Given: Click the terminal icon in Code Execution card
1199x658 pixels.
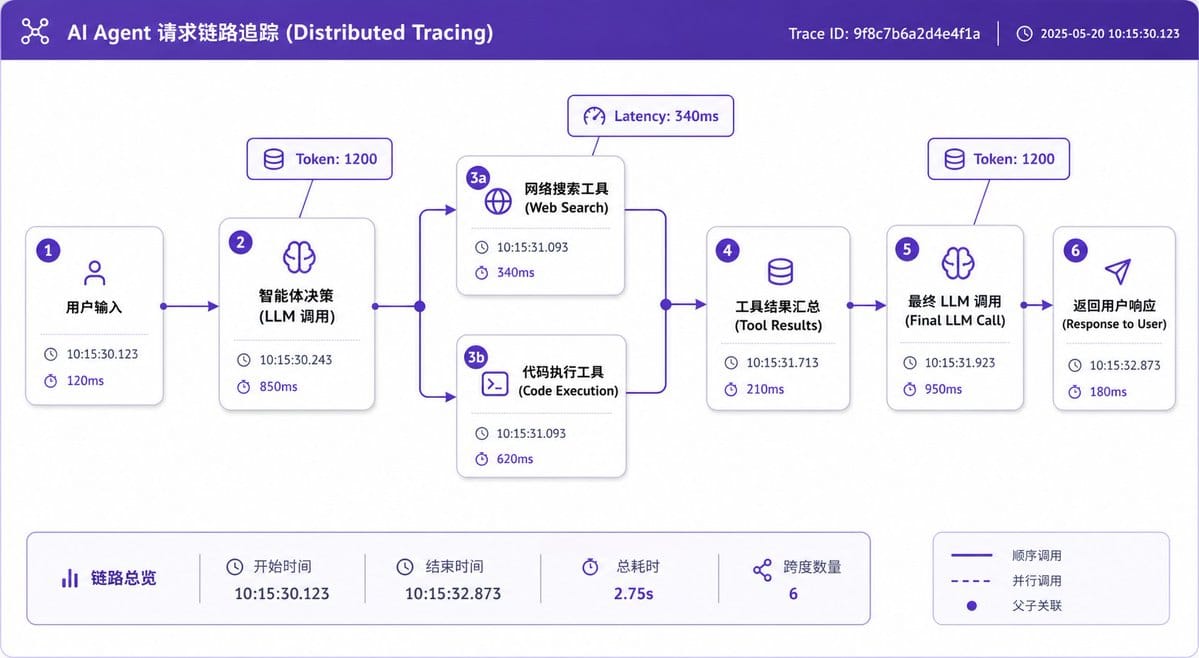Looking at the screenshot, I should 495,384.
